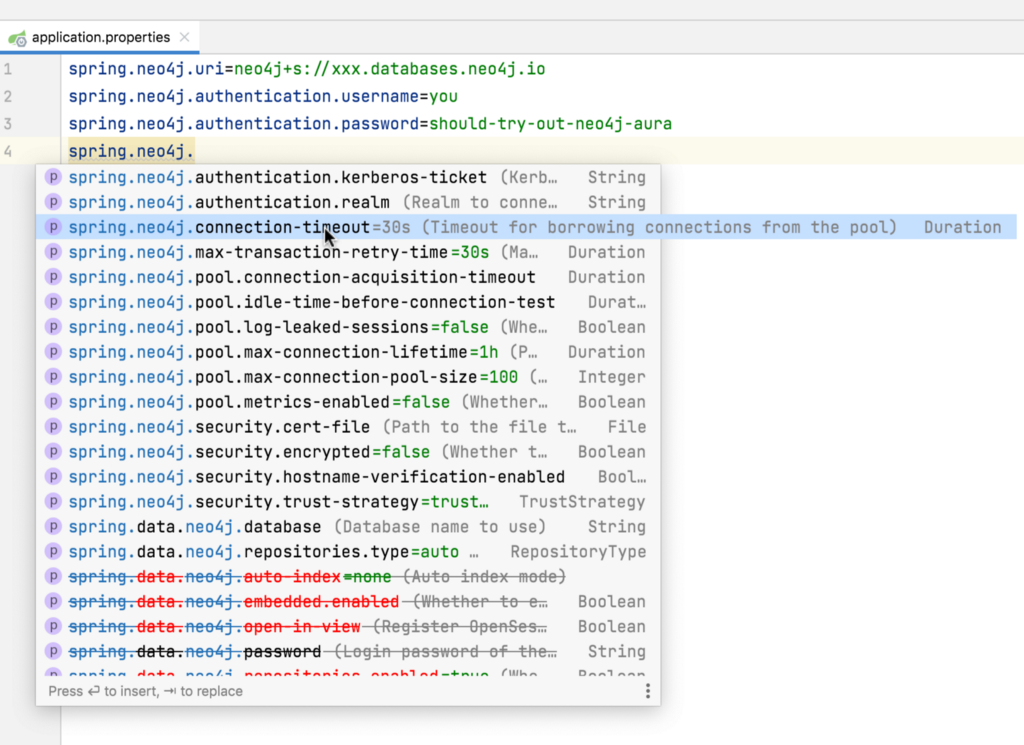The height and width of the screenshot is (745, 1024).
Task: Click property icon beside pool.idle-time-before-connection-test
Action: tap(54, 302)
